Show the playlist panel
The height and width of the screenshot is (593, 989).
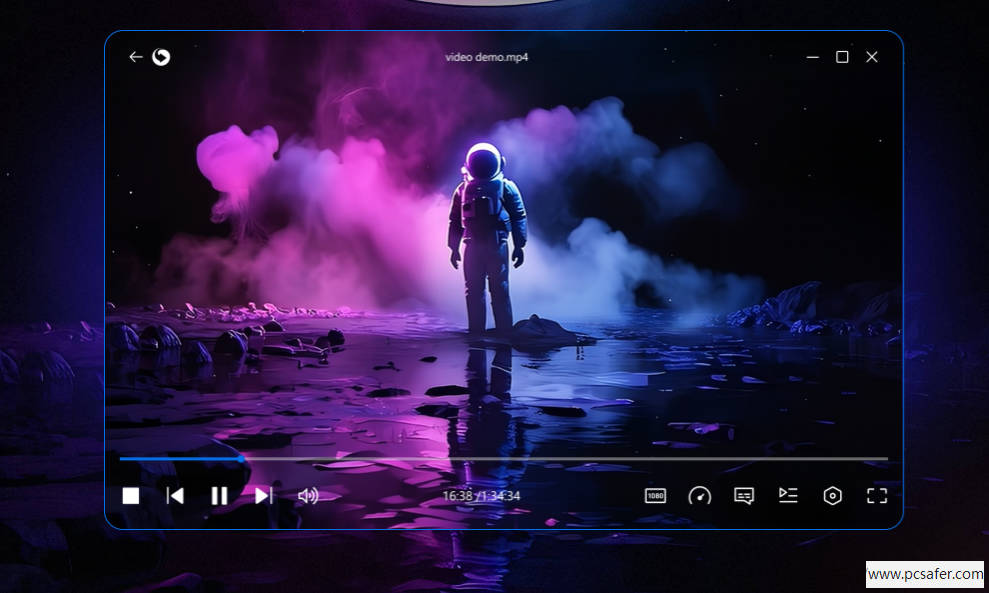coord(788,495)
